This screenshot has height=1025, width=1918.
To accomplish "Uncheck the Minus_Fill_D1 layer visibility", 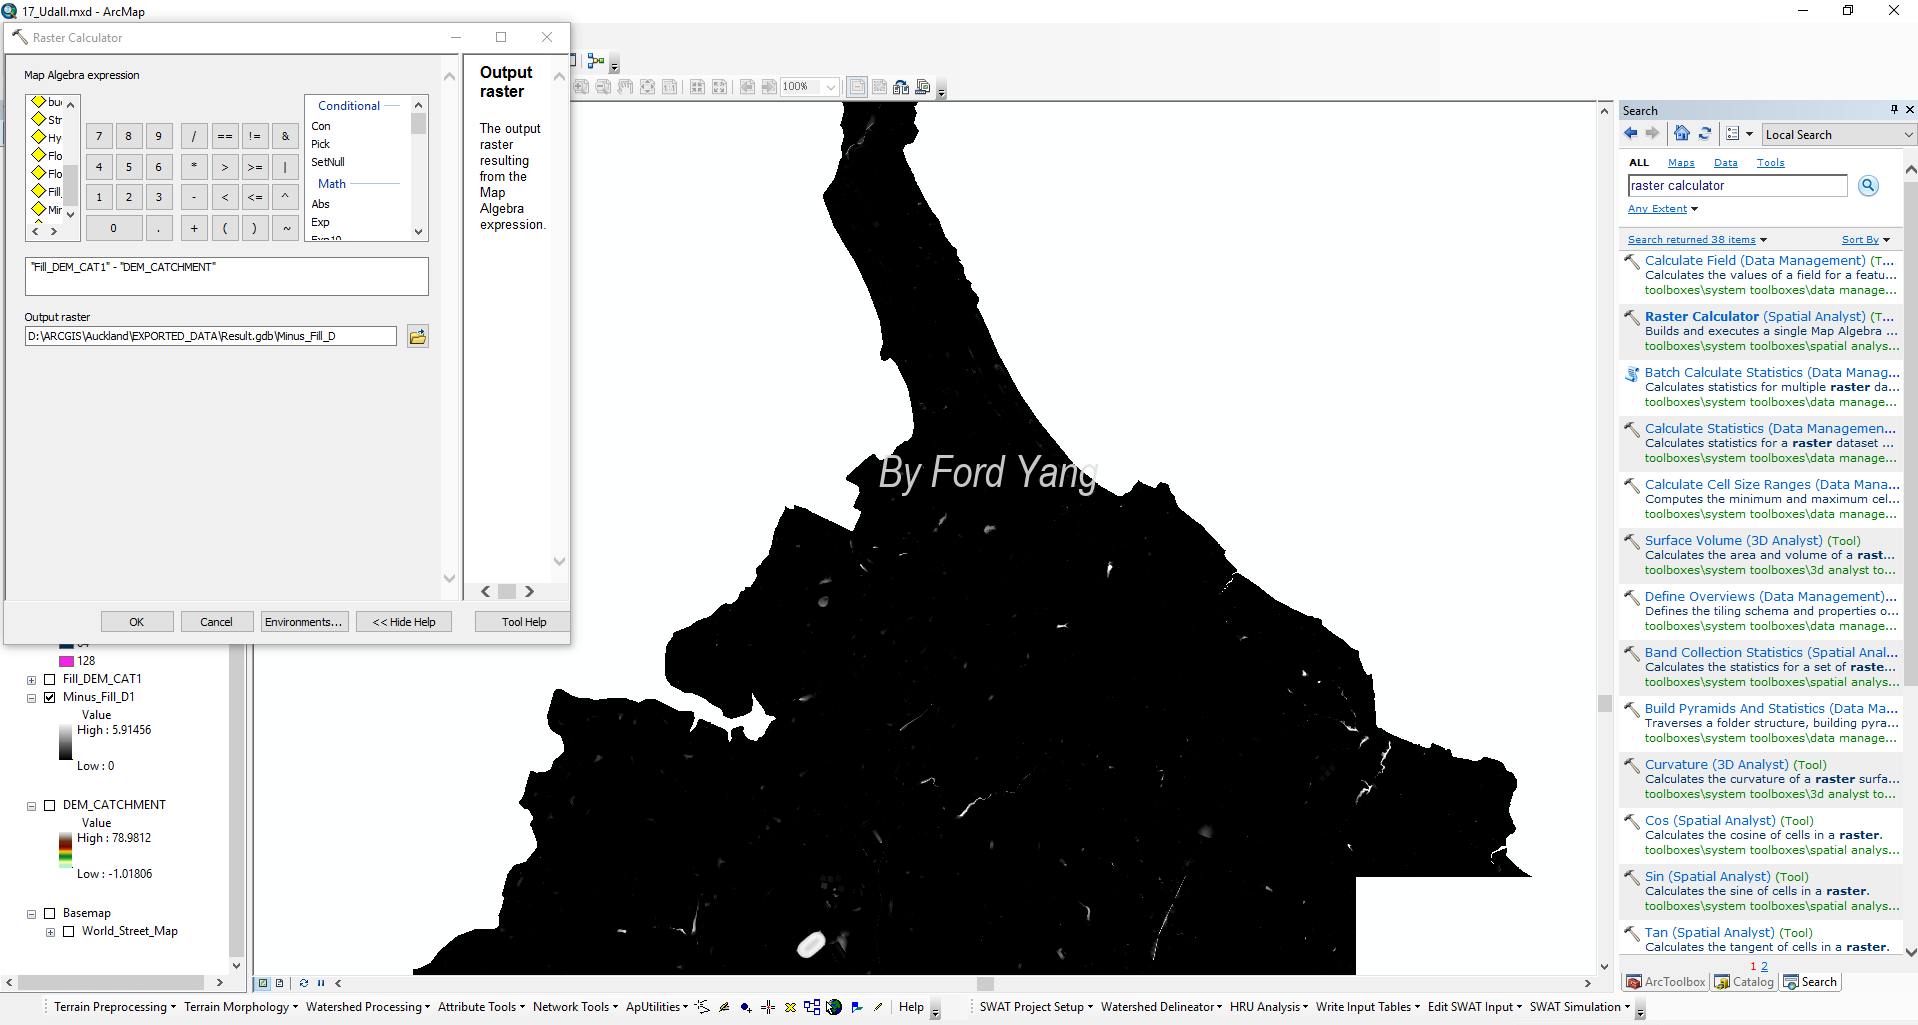I will 50,698.
